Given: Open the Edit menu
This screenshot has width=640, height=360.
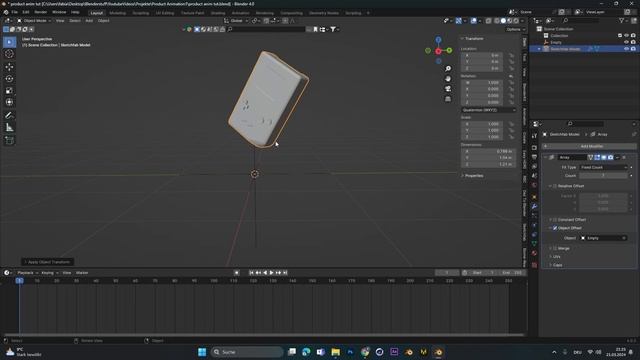Looking at the screenshot, I should 26,12.
